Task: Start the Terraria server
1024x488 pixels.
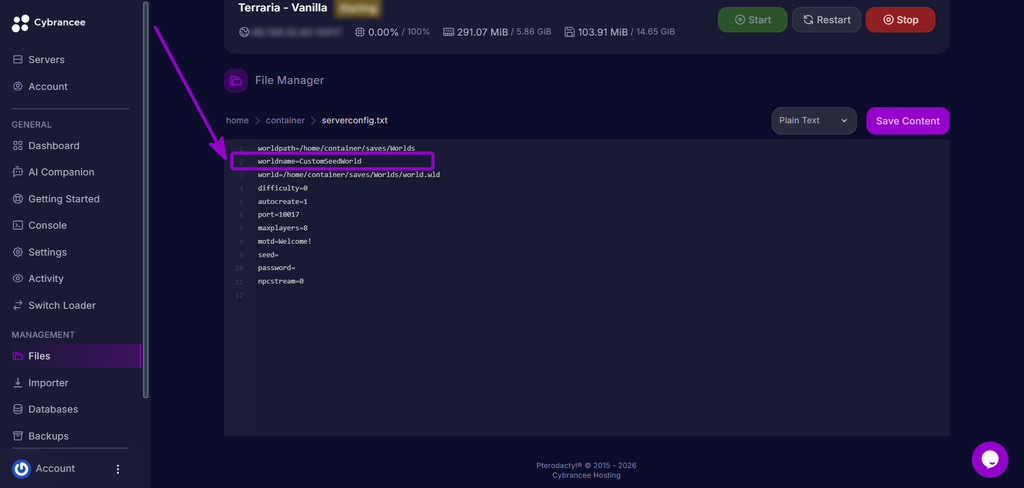Action: (x=752, y=20)
